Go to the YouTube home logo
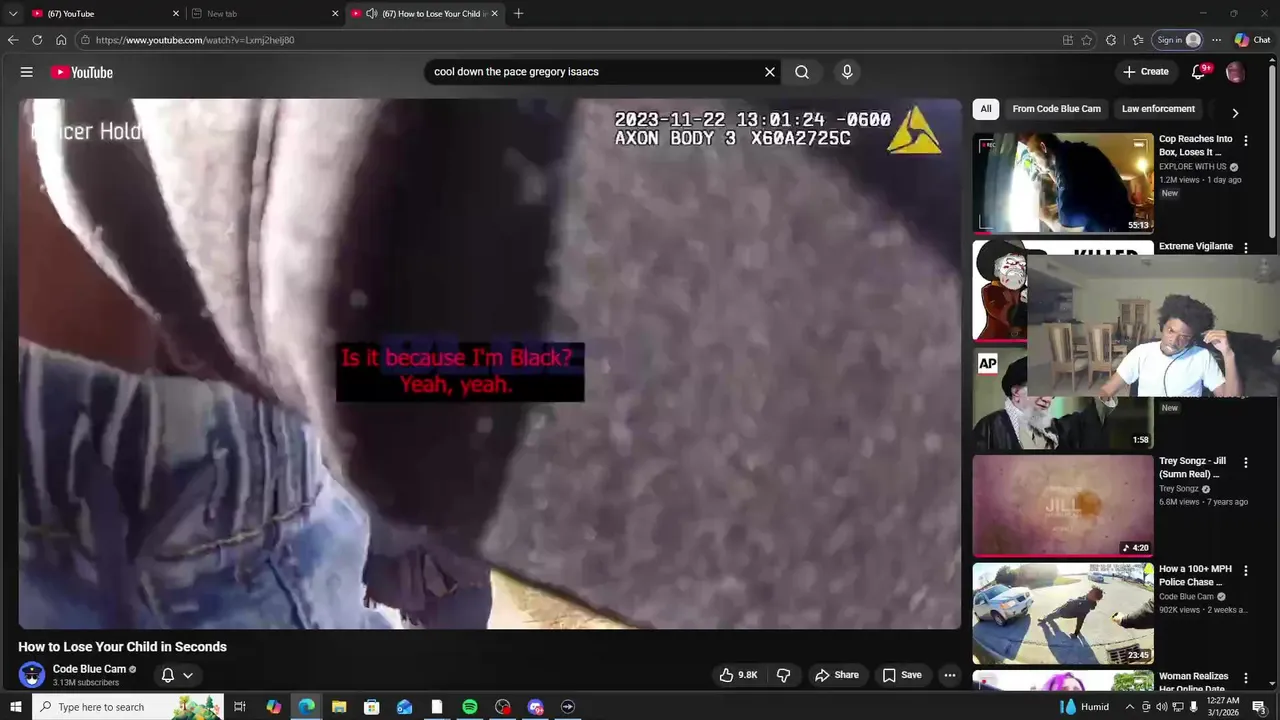The width and height of the screenshot is (1280, 720). click(x=82, y=72)
